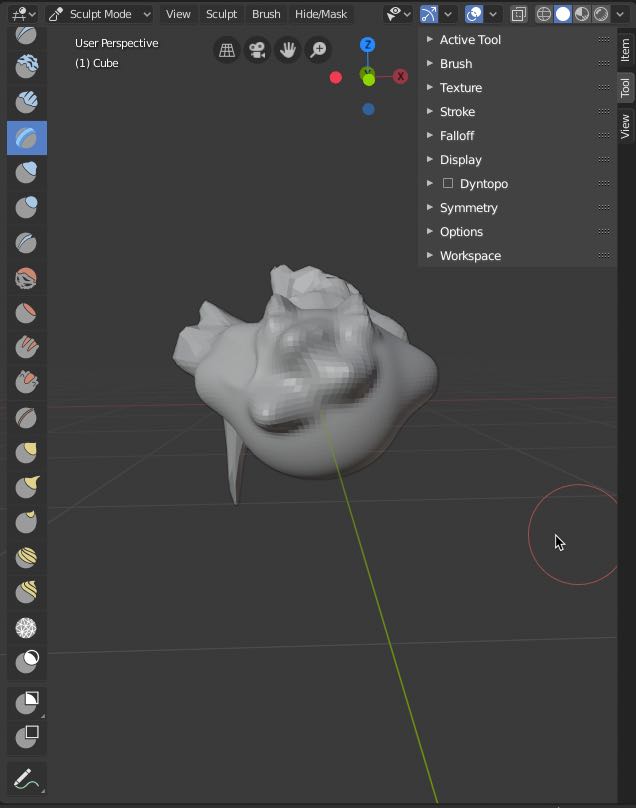Select the Nudge brush tool
Screen dimensions: 636x808
click(x=27, y=557)
